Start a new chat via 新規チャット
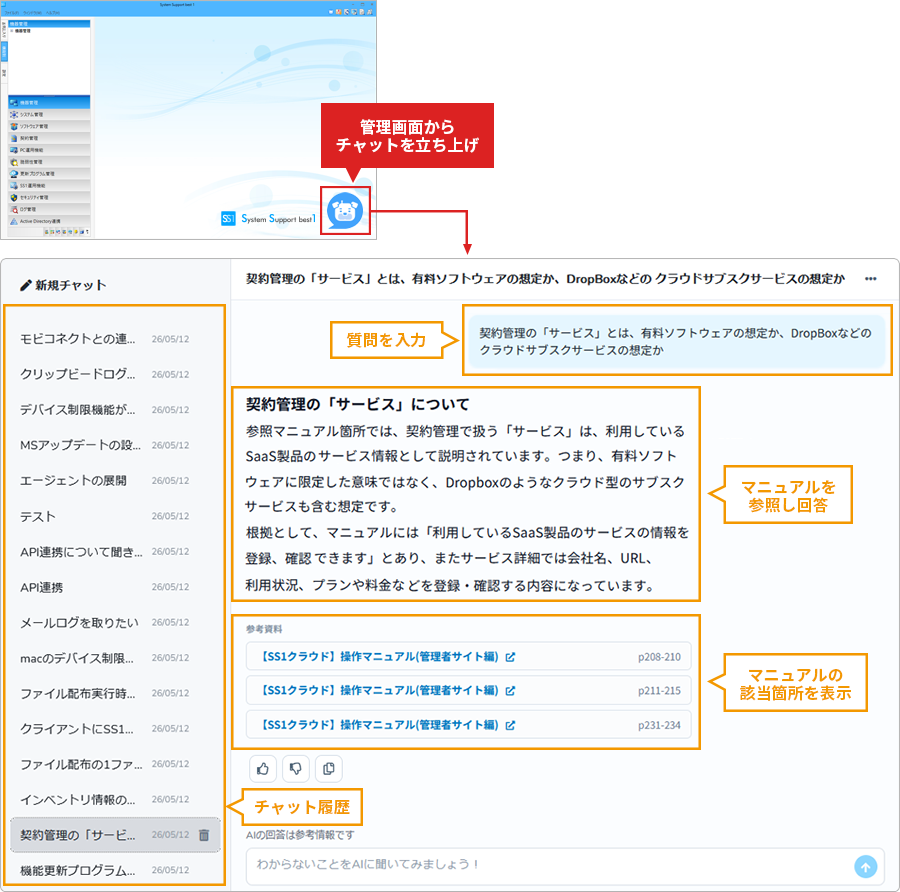Image resolution: width=900 pixels, height=892 pixels. click(x=63, y=285)
